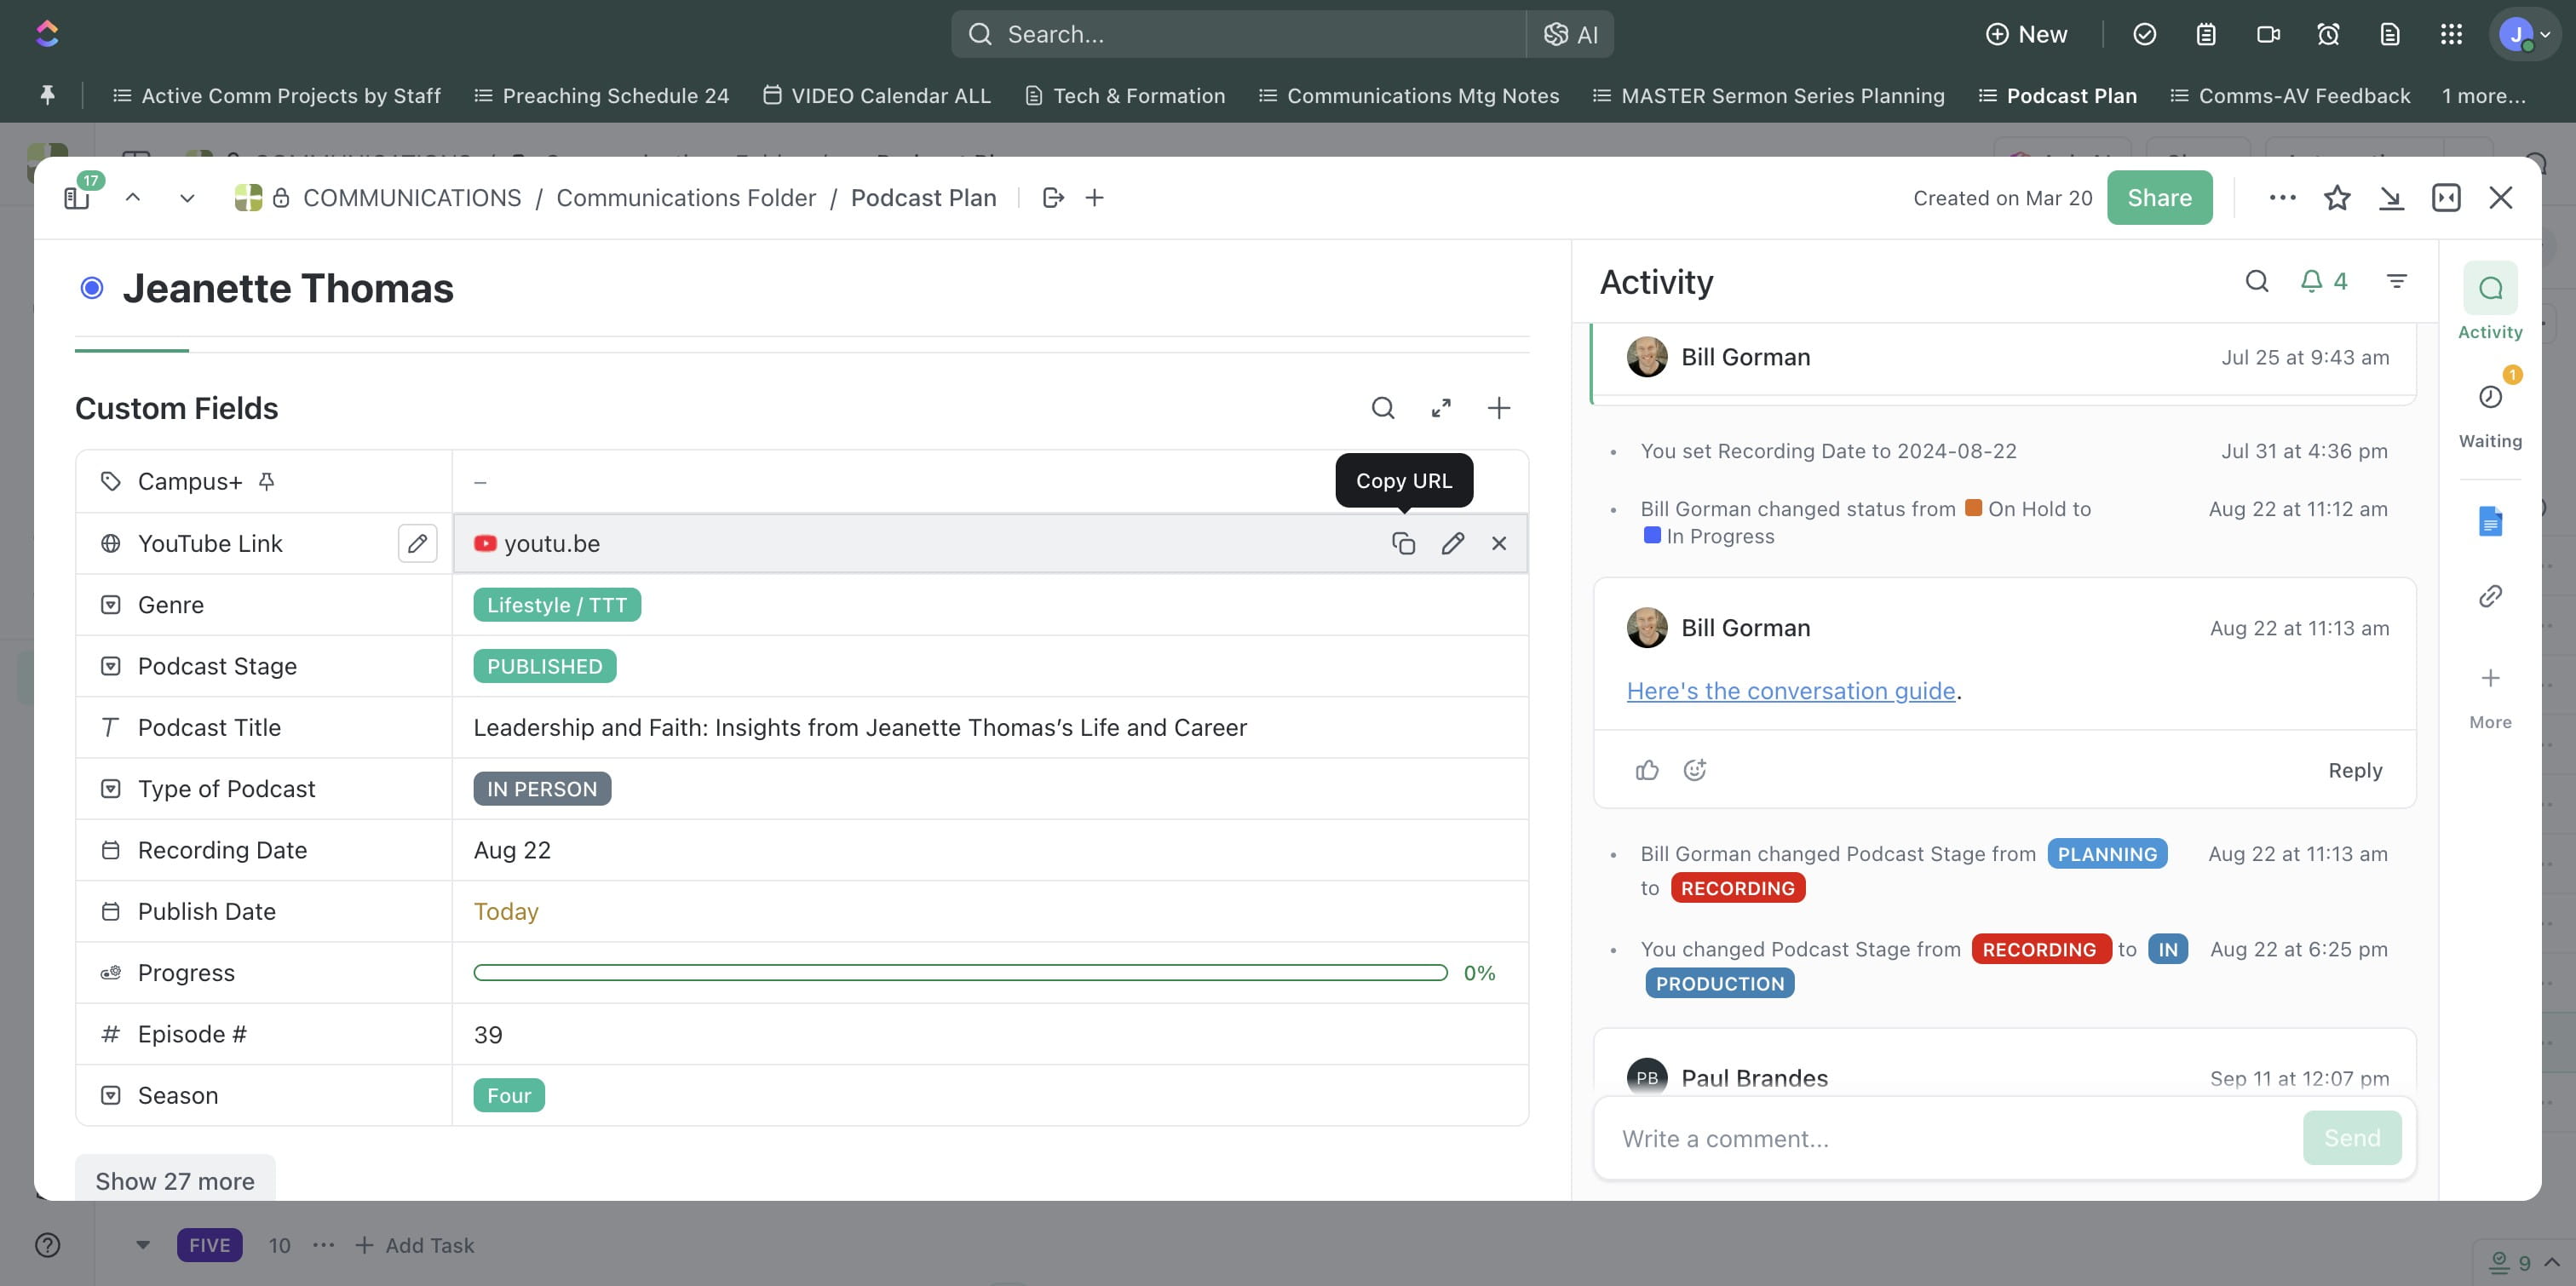Open New item creation menu
This screenshot has height=1286, width=2576.
(2026, 34)
